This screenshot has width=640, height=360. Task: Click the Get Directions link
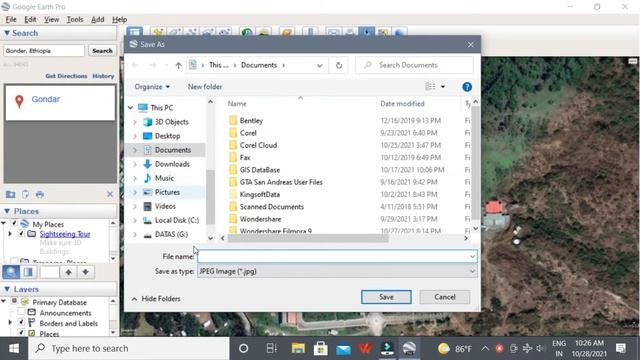coord(66,76)
